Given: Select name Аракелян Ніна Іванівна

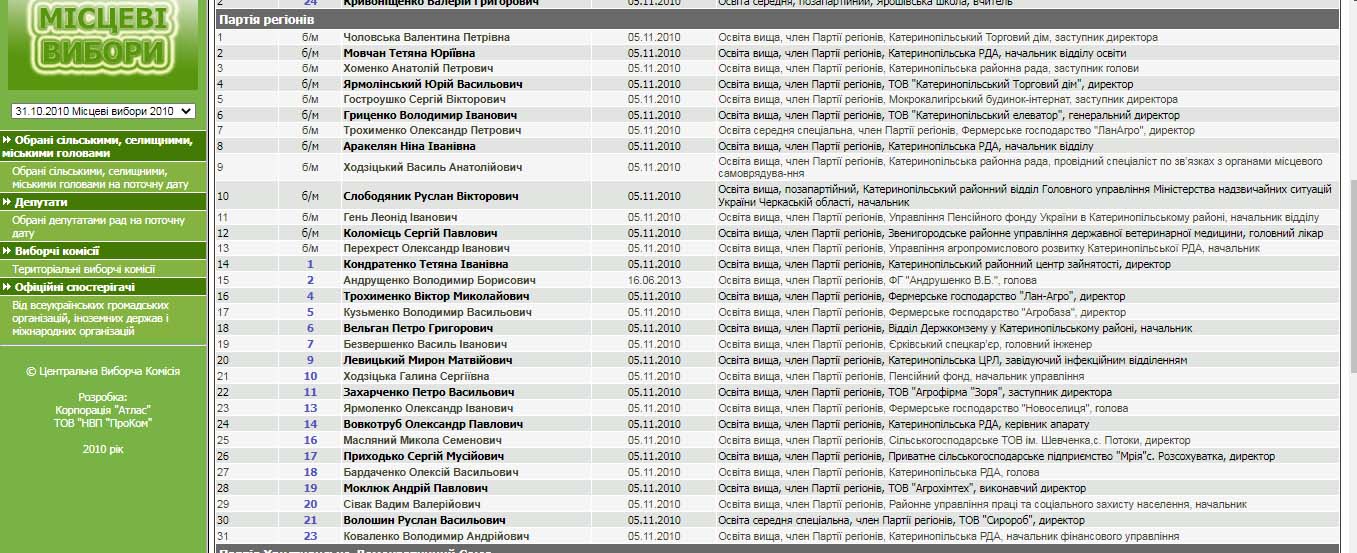Looking at the screenshot, I should (410, 146).
